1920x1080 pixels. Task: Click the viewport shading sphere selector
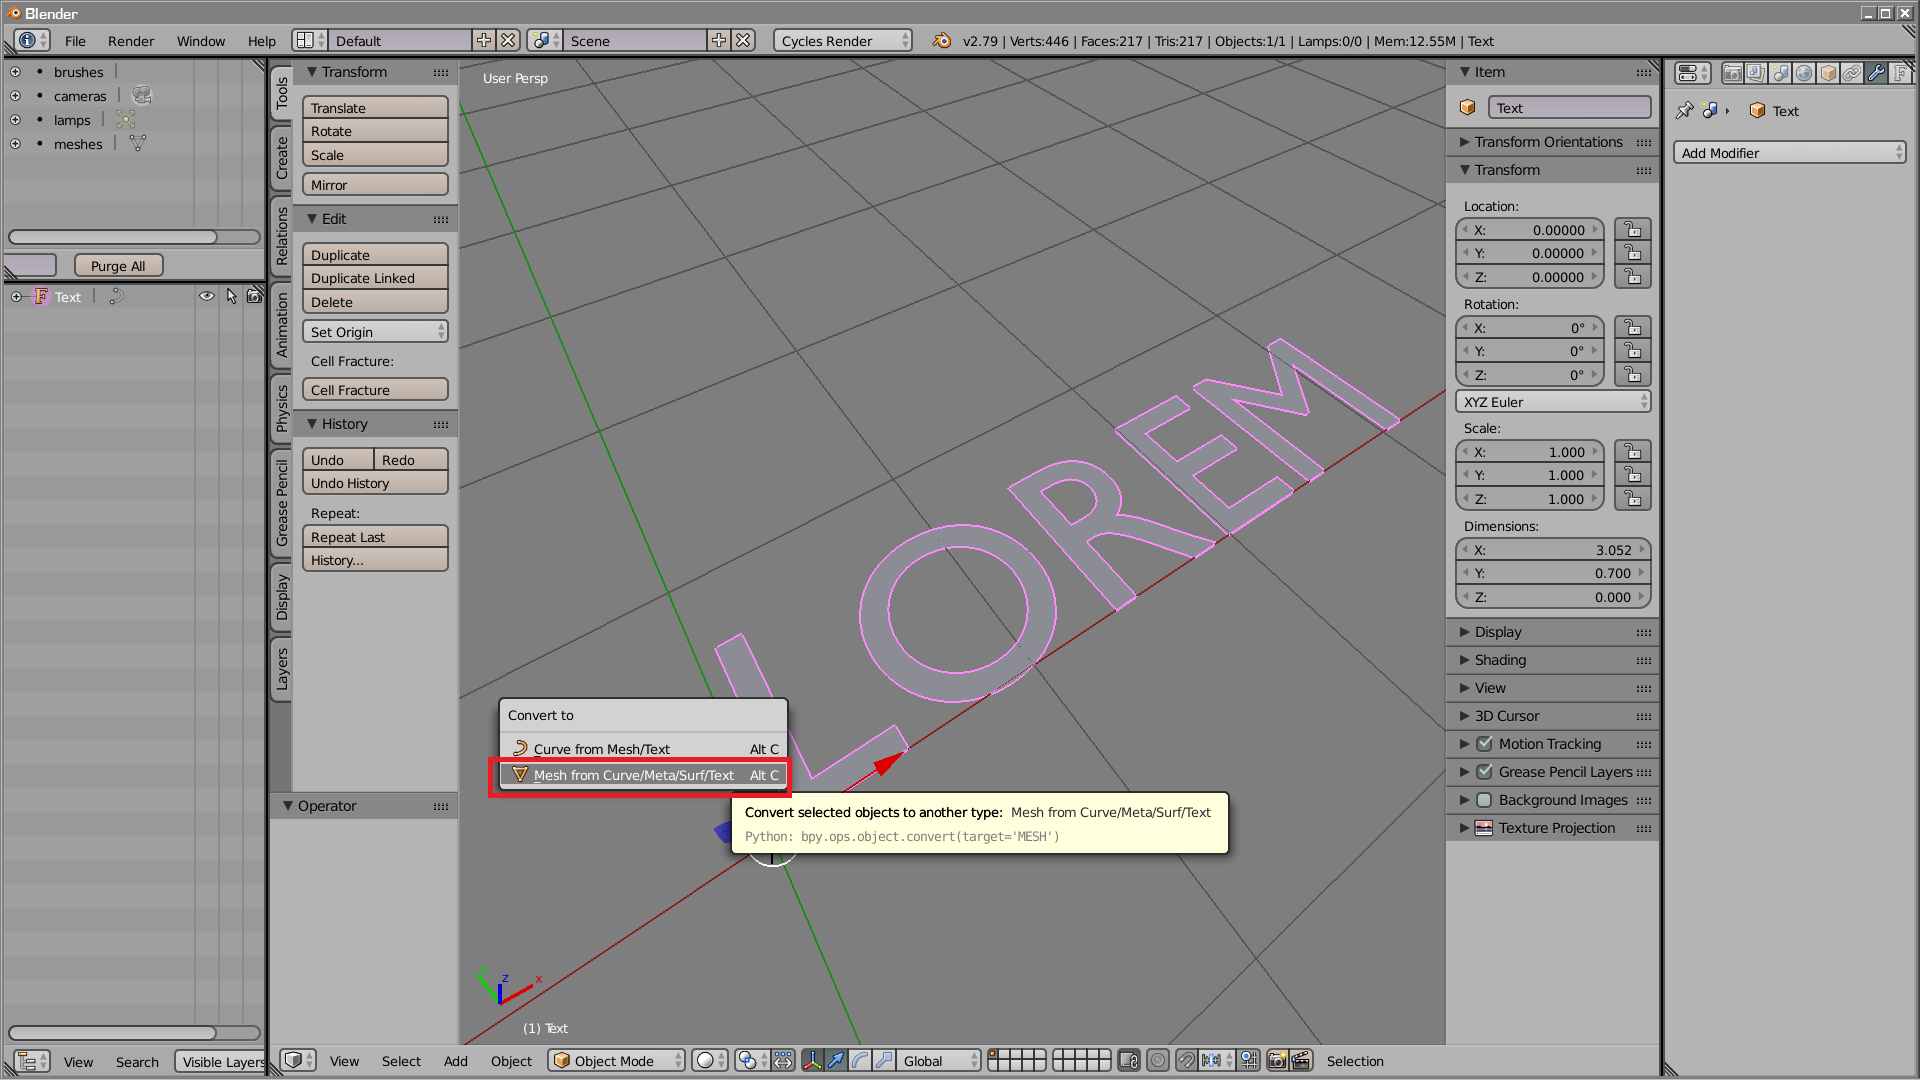tap(710, 1061)
